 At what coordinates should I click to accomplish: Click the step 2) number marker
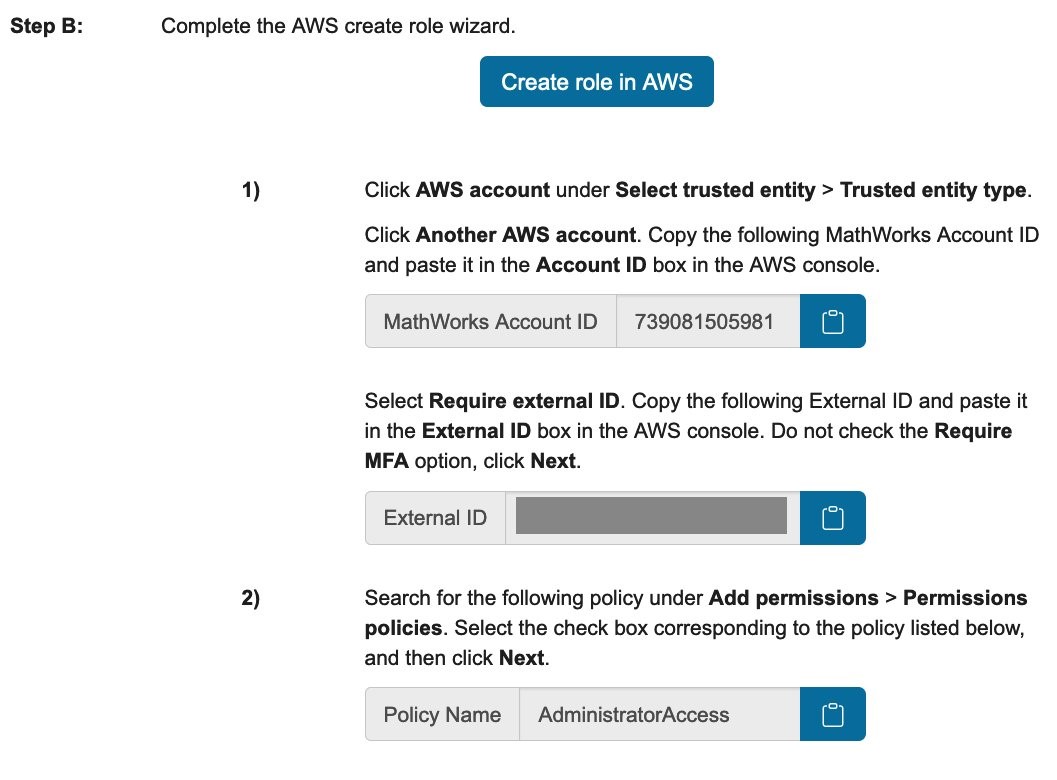point(250,599)
